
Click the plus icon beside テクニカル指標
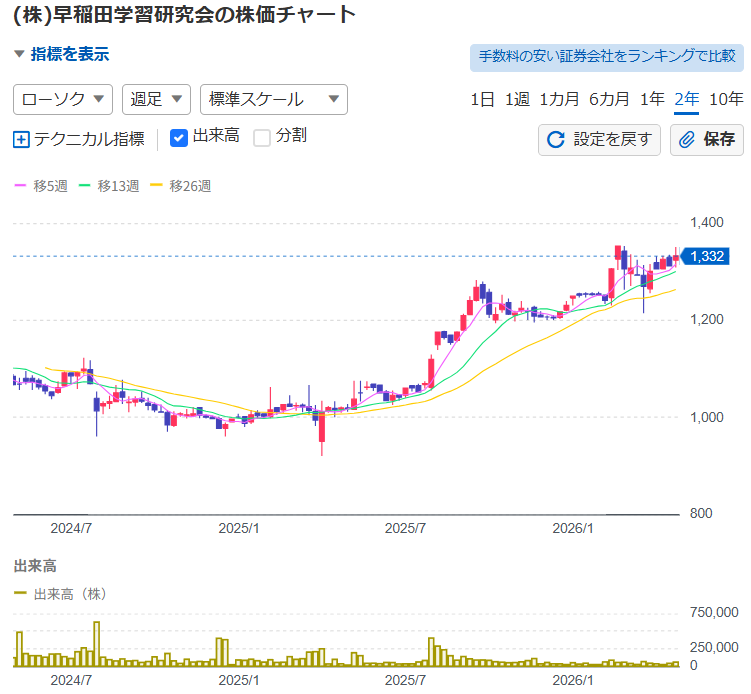click(x=21, y=140)
